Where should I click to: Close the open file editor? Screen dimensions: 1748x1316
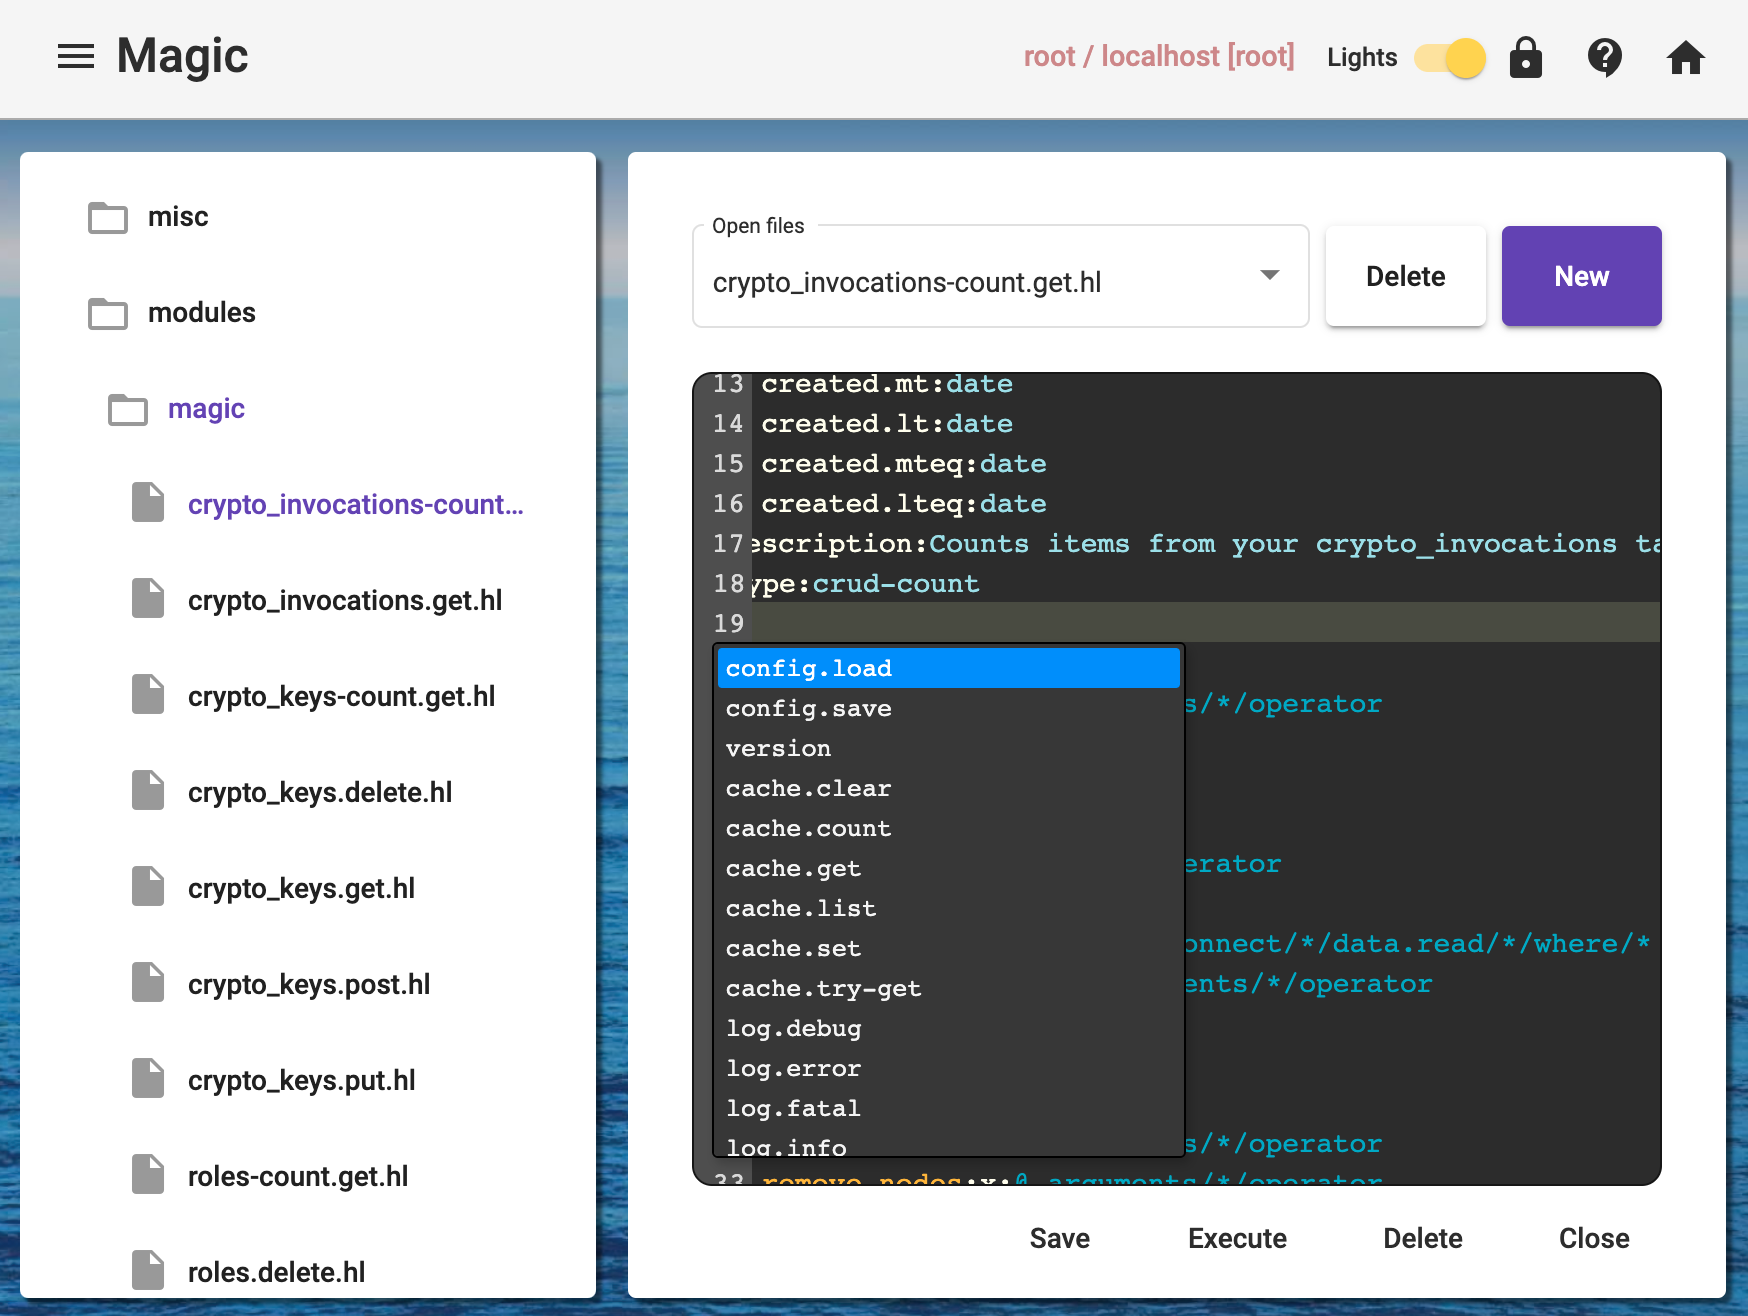click(1593, 1238)
